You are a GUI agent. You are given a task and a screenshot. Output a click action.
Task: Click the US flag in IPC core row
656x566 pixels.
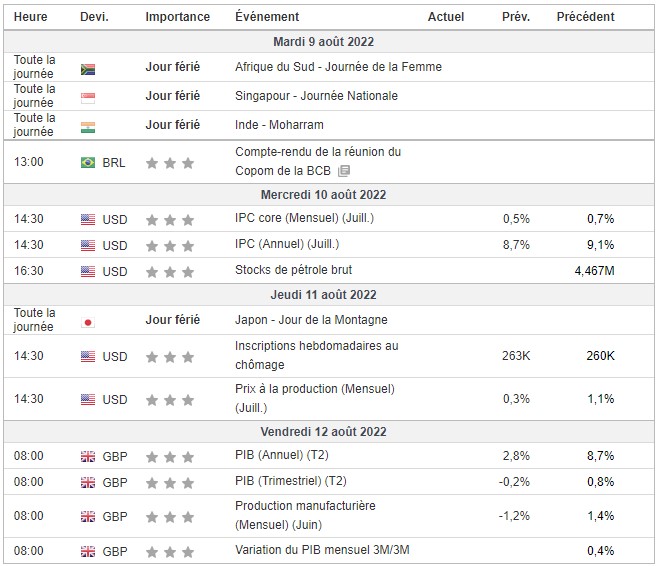(x=88, y=219)
